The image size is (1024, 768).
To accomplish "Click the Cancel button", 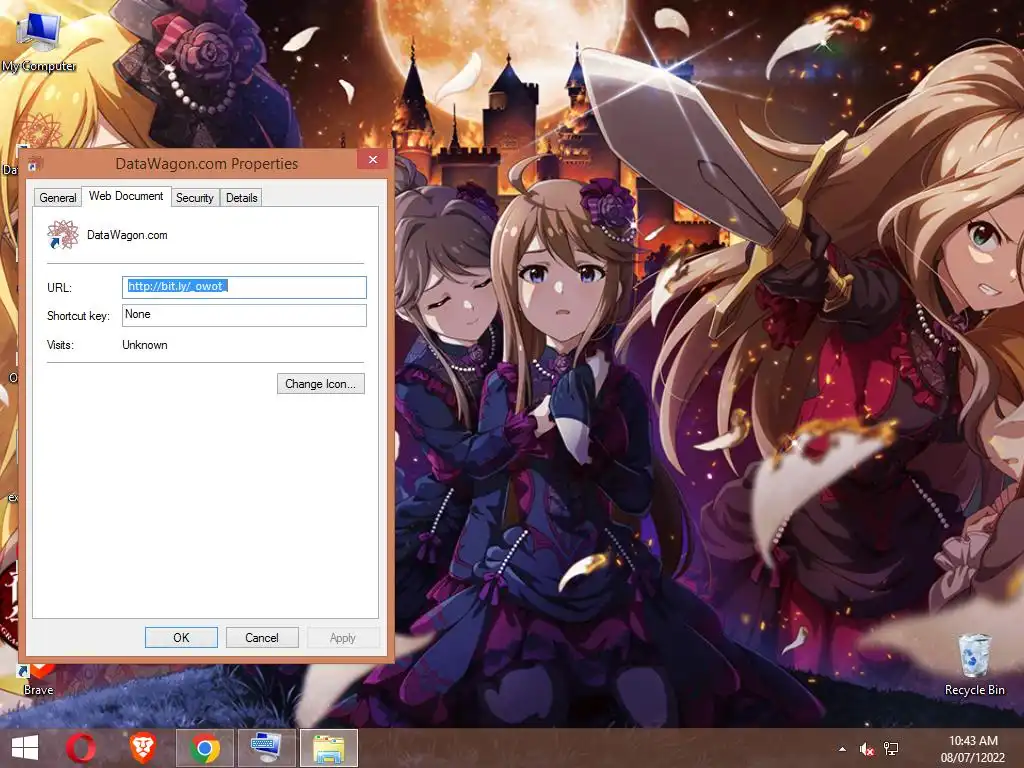I will (x=262, y=637).
